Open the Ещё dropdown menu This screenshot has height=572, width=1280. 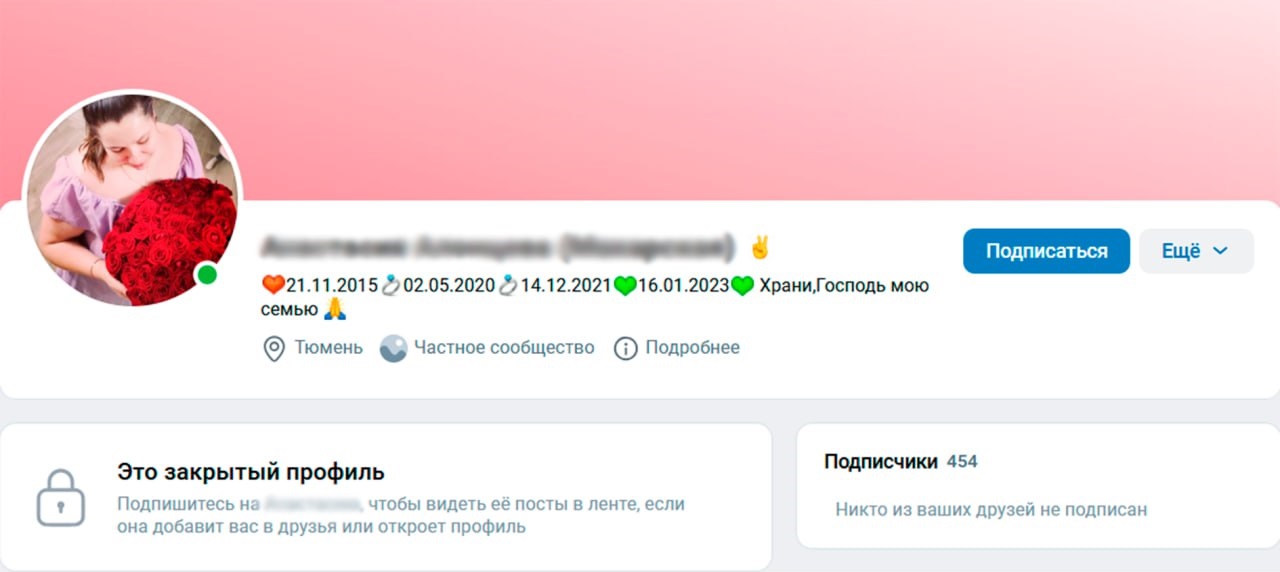click(x=1196, y=251)
